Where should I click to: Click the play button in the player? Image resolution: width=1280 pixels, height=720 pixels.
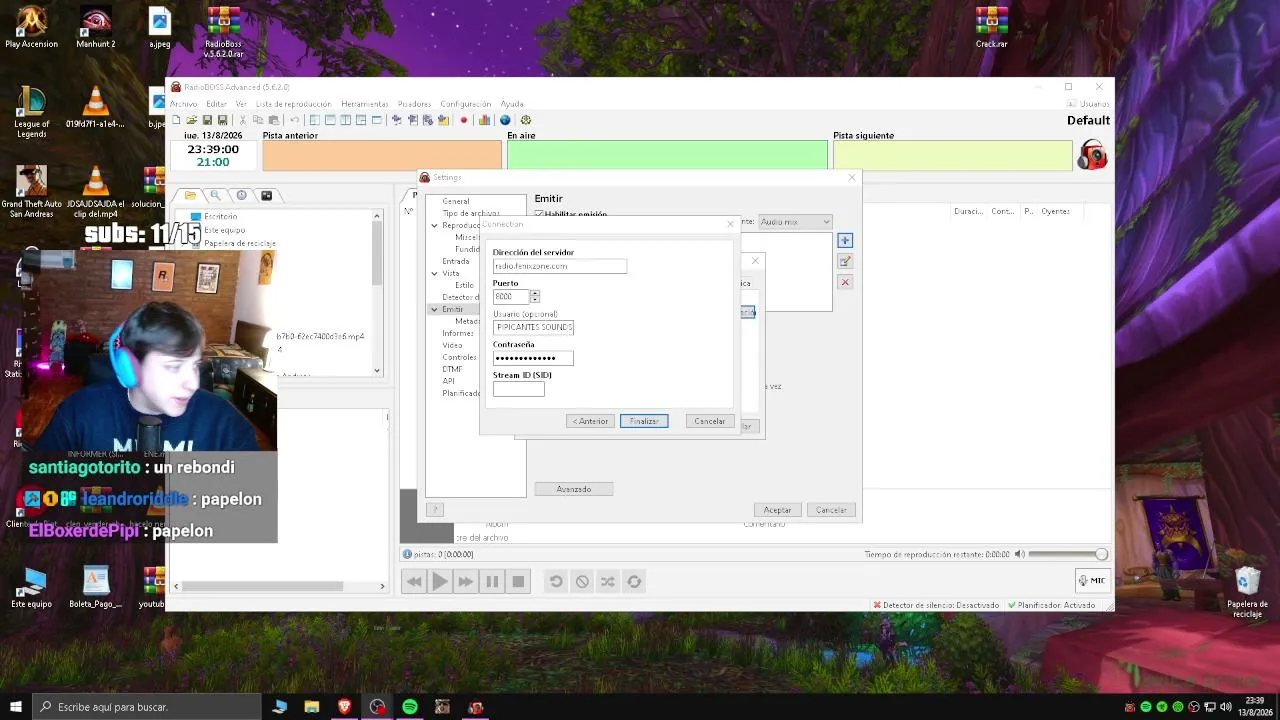[439, 581]
